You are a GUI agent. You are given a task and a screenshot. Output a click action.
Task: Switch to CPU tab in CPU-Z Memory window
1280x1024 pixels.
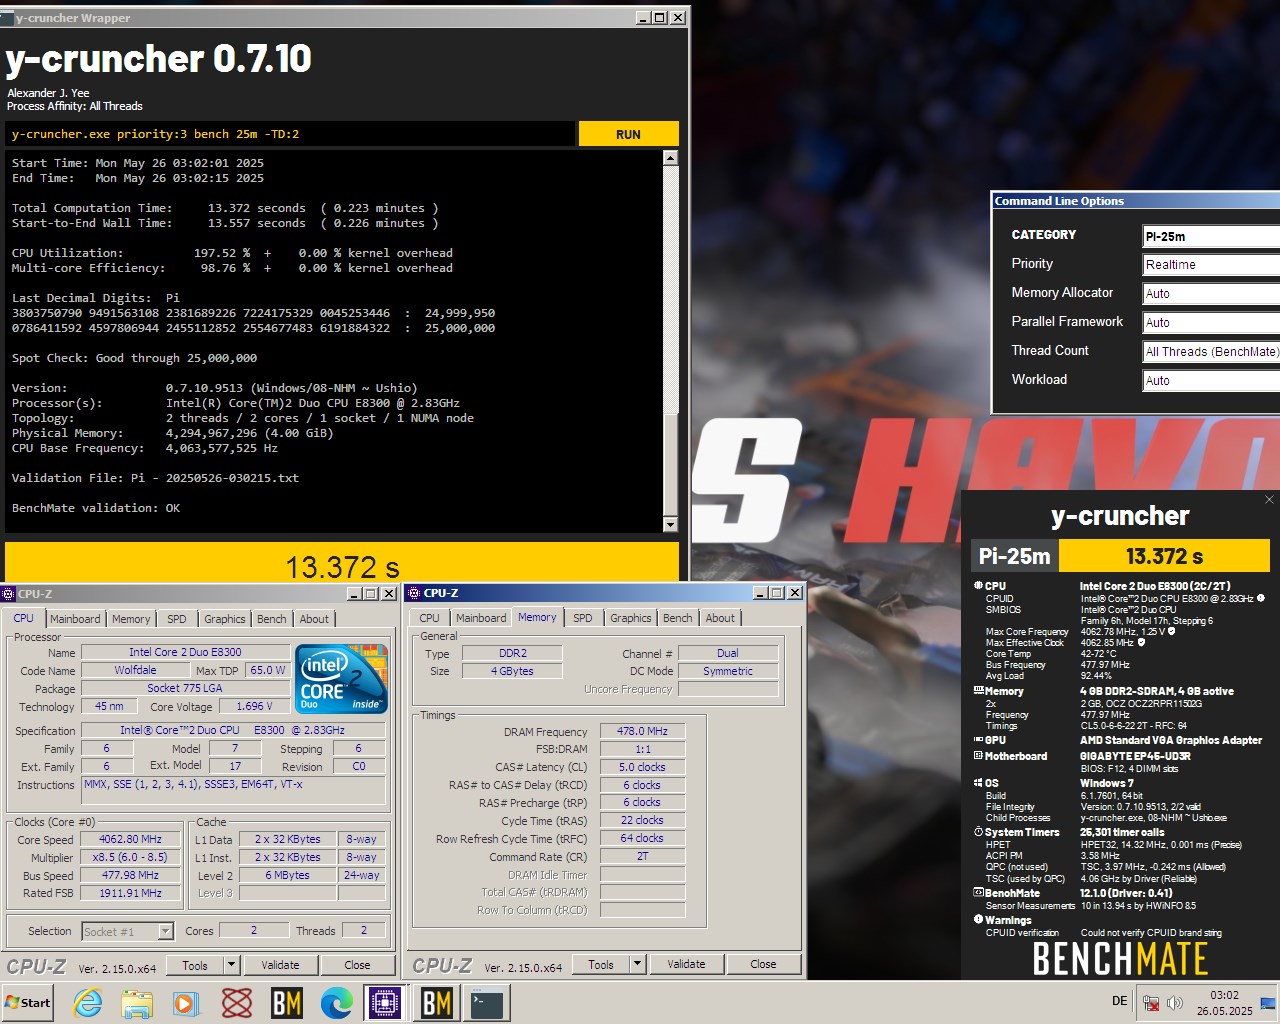pos(429,618)
